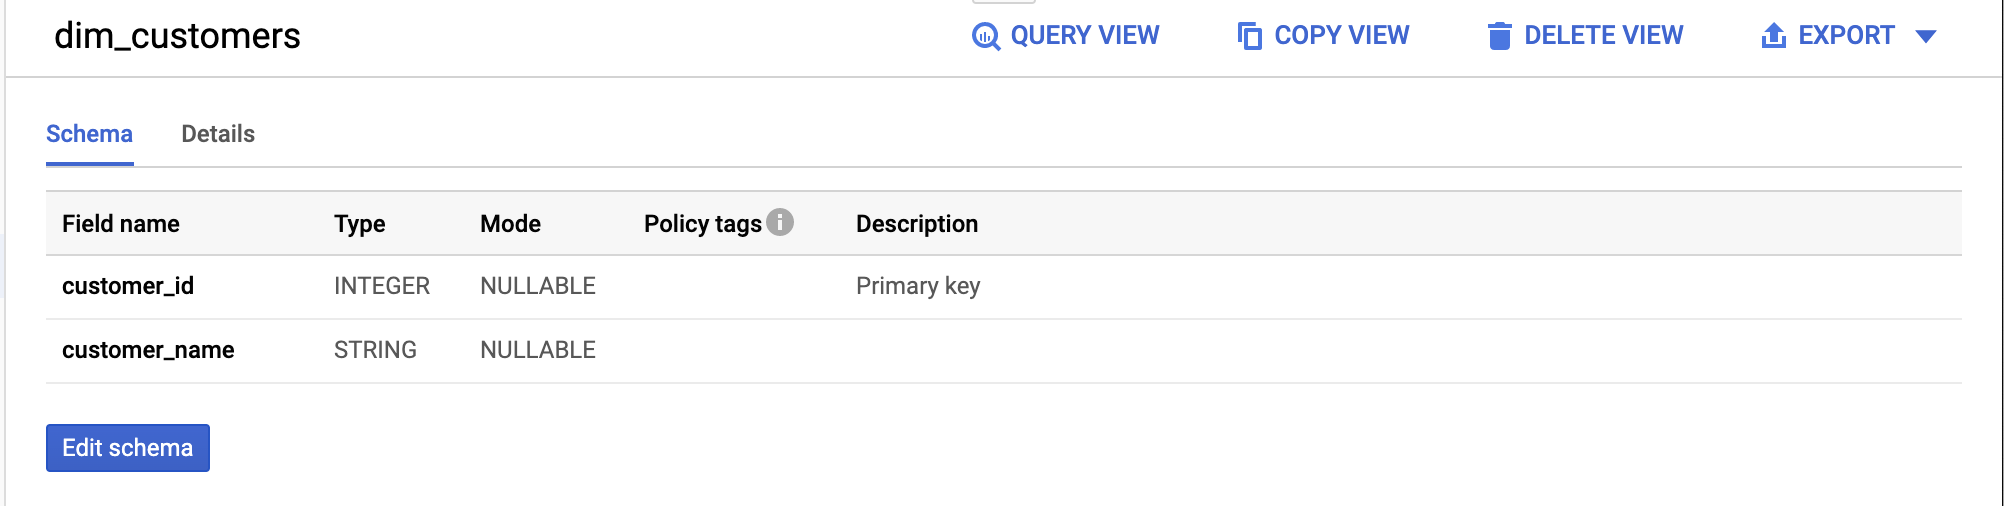Select the customer_id field row
The height and width of the screenshot is (506, 2004).
pyautogui.click(x=128, y=286)
